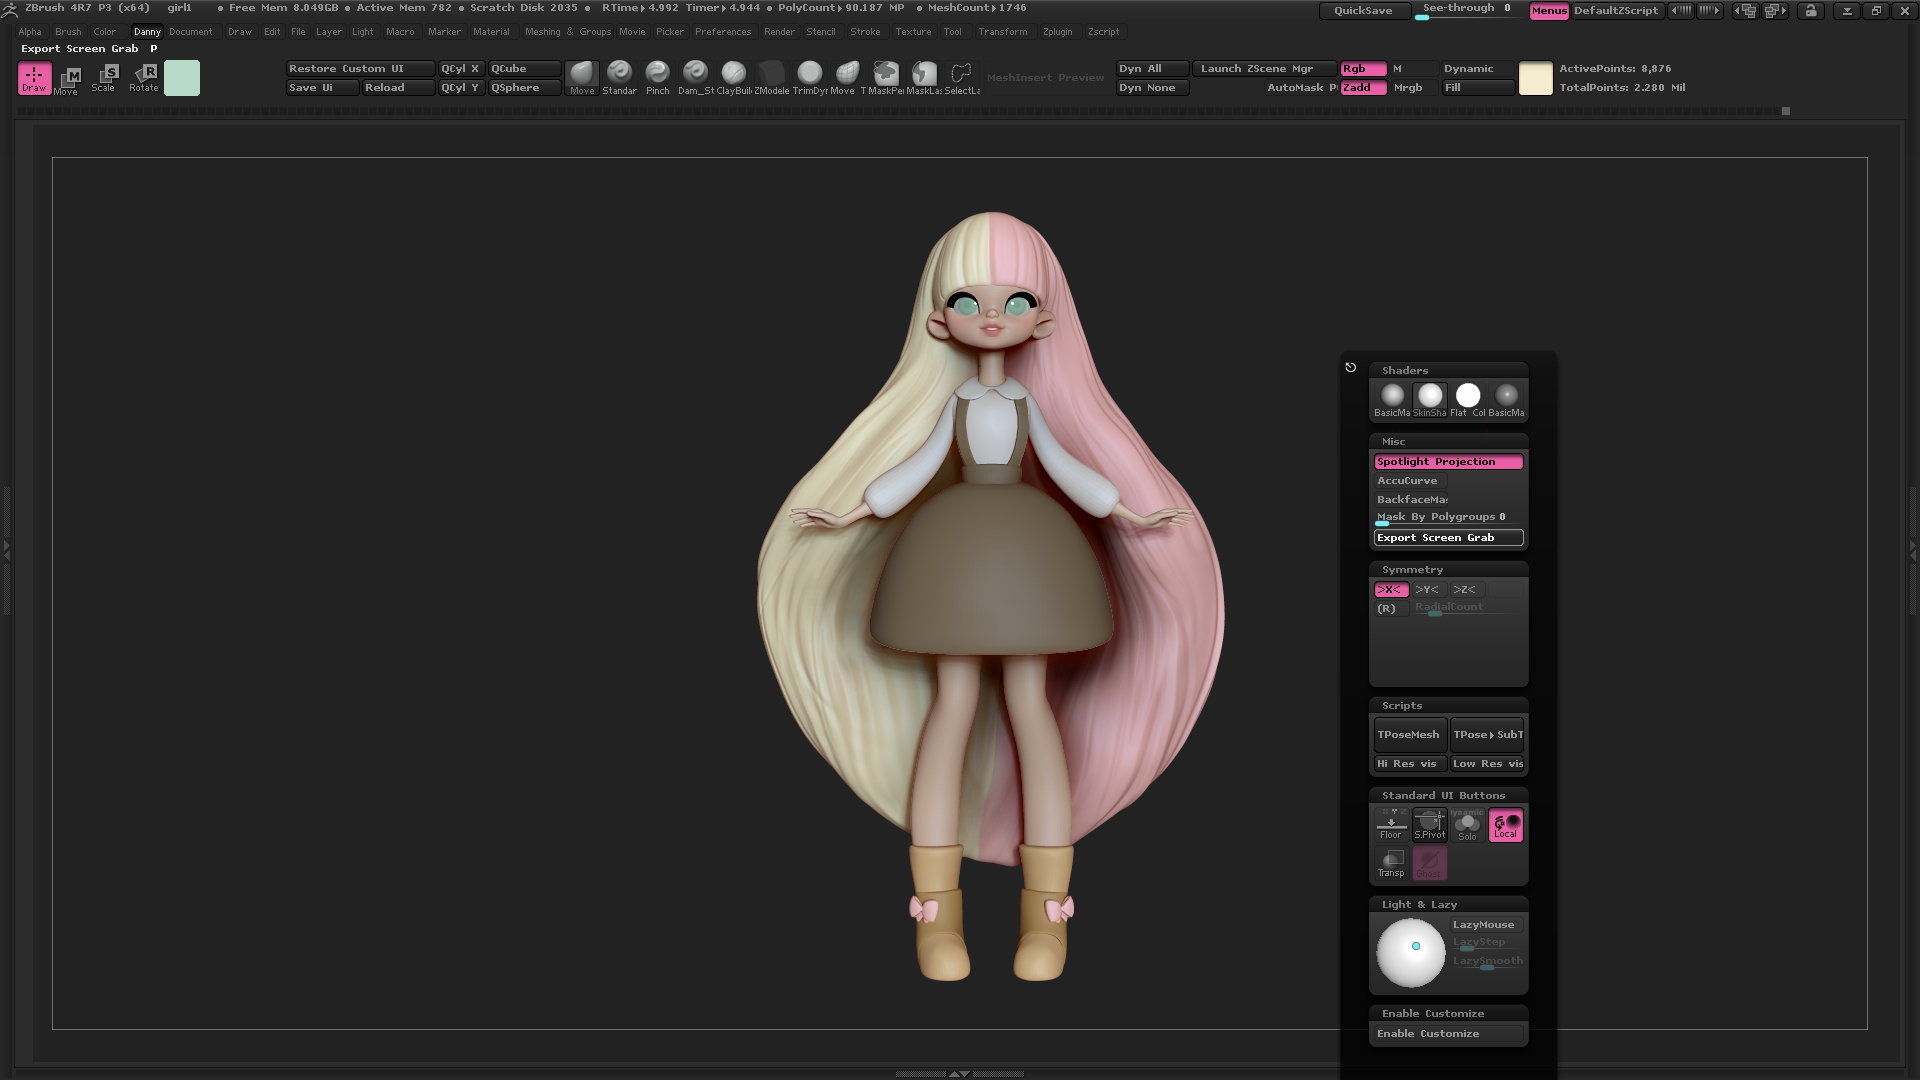Open the Meshing & Groups menu
Screen dimensions: 1920x1080
click(567, 32)
